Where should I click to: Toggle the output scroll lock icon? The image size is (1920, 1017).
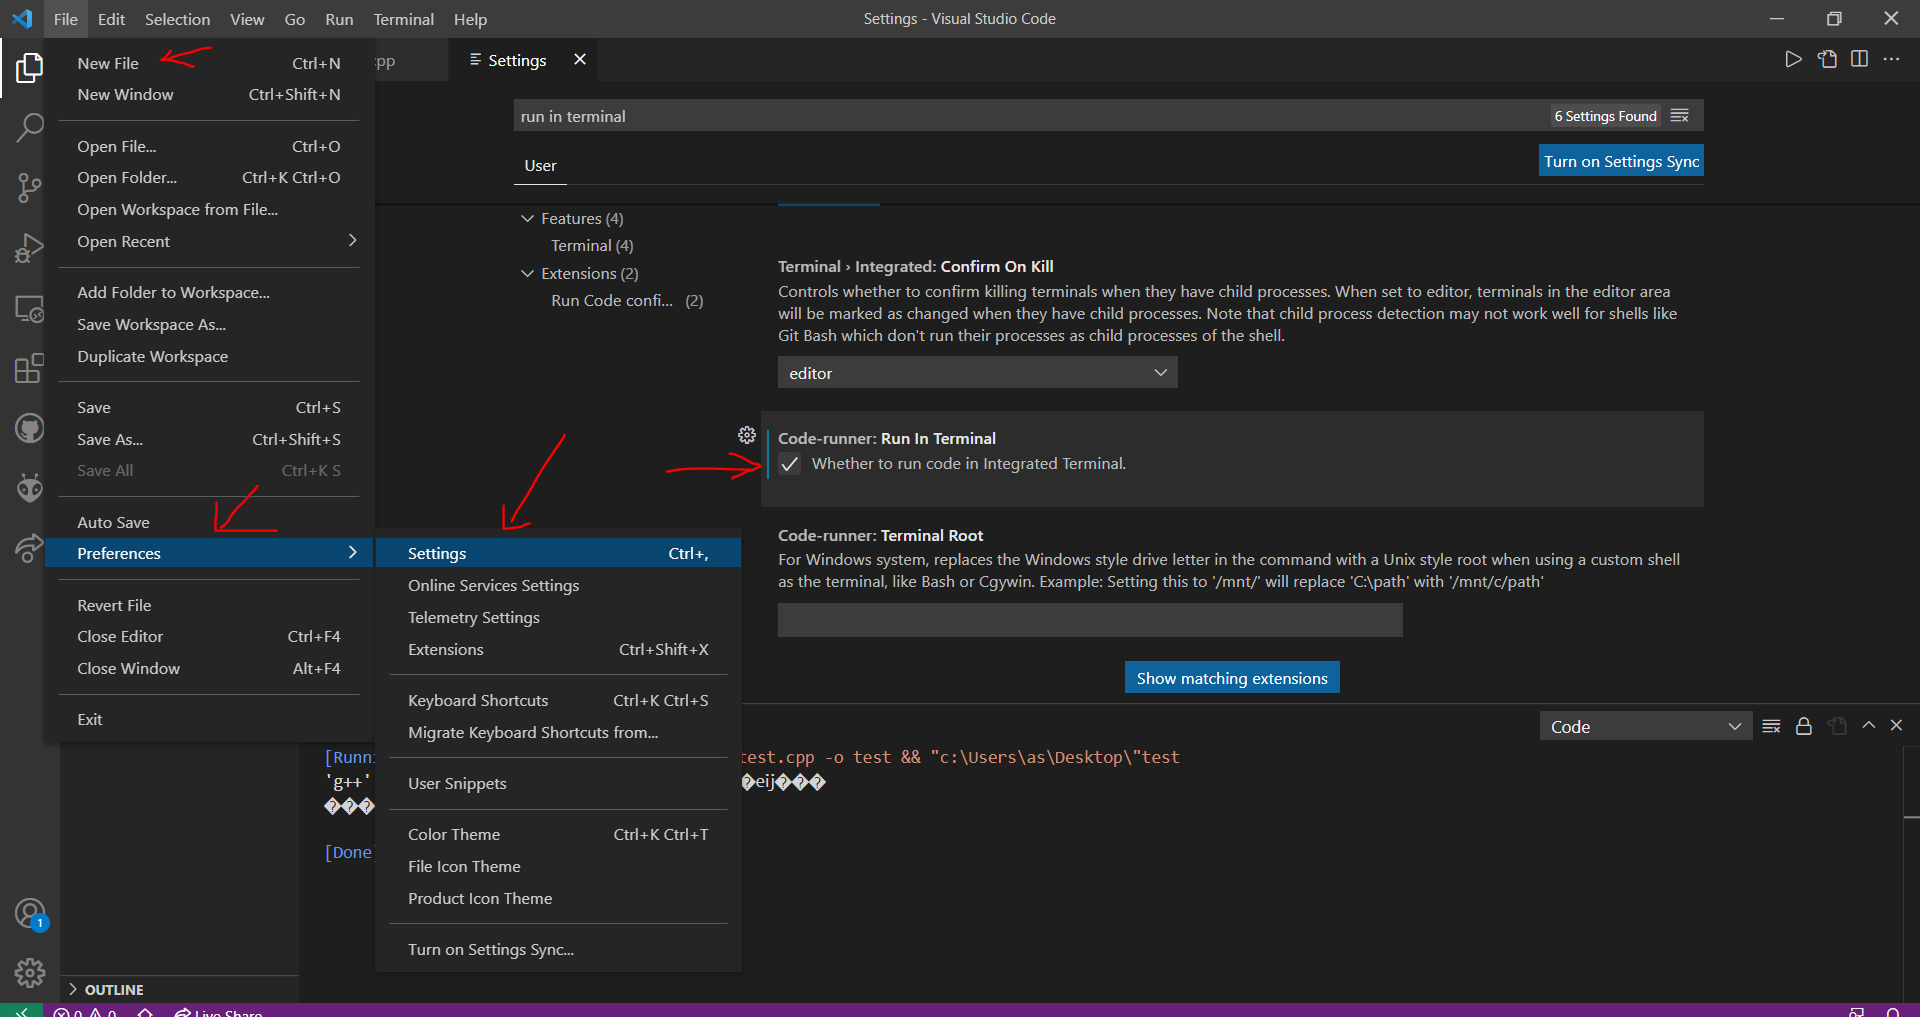1804,726
